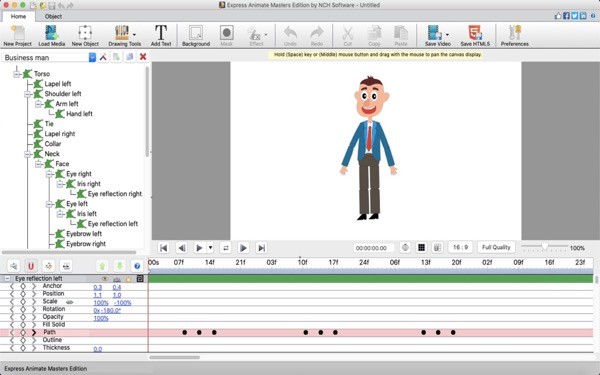Switch to the Home tab
Viewport: 600px width, 375px height.
[18, 16]
